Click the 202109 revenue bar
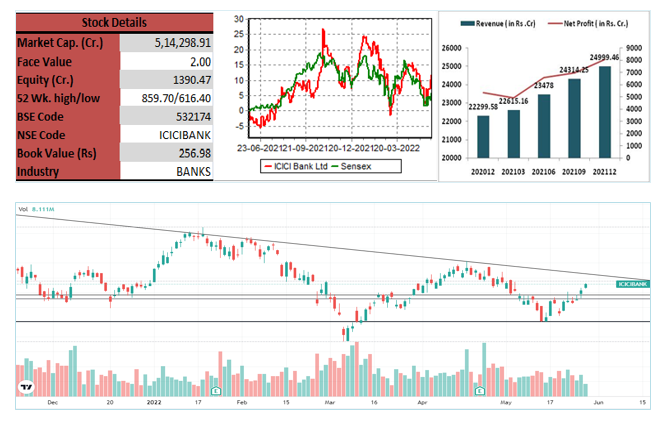The height and width of the screenshot is (423, 663). (574, 118)
